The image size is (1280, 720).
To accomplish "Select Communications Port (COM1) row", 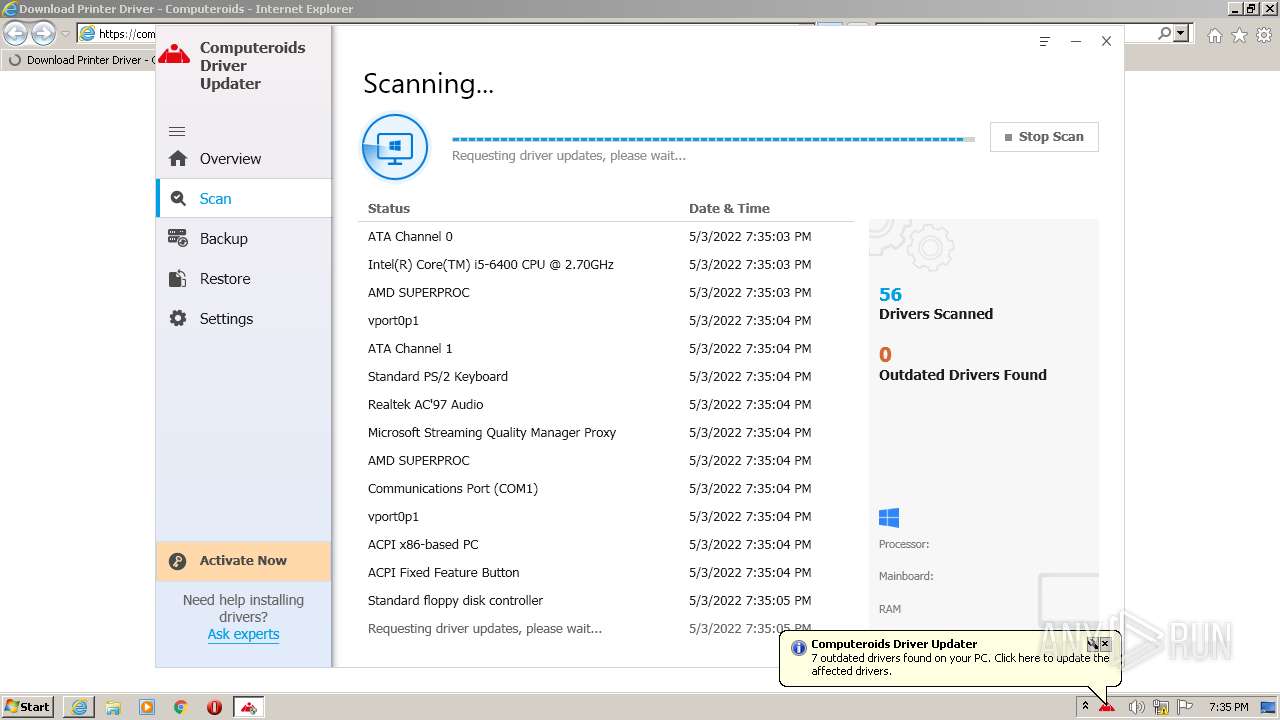I will tap(606, 489).
